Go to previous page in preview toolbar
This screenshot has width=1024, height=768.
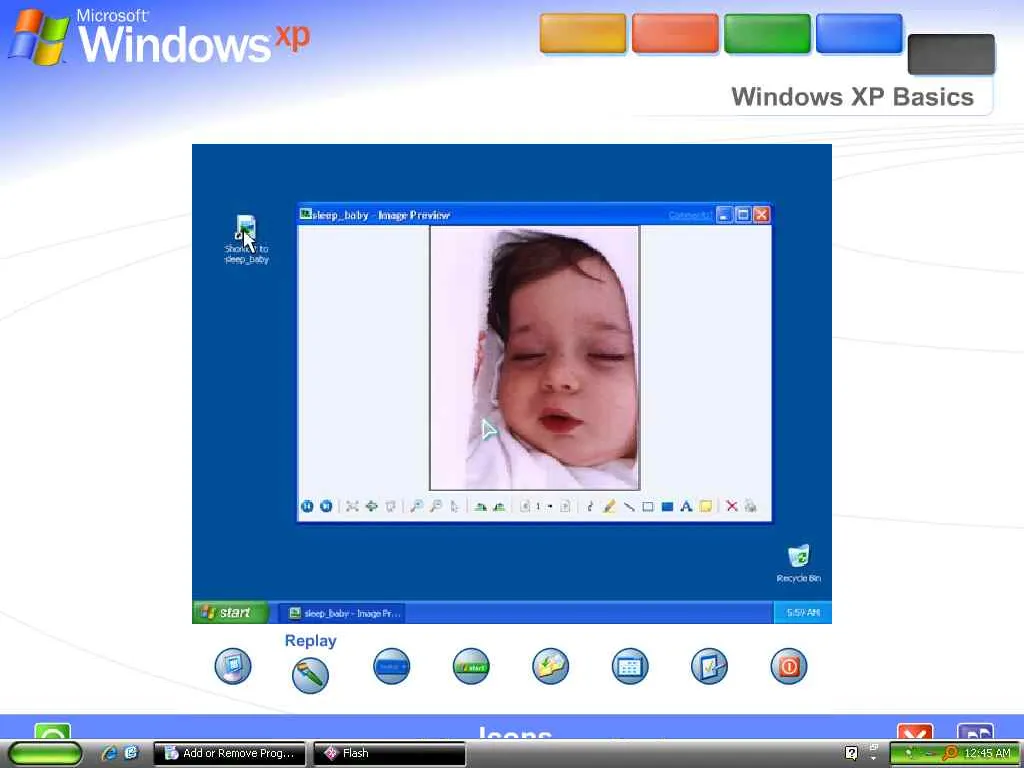click(x=524, y=506)
